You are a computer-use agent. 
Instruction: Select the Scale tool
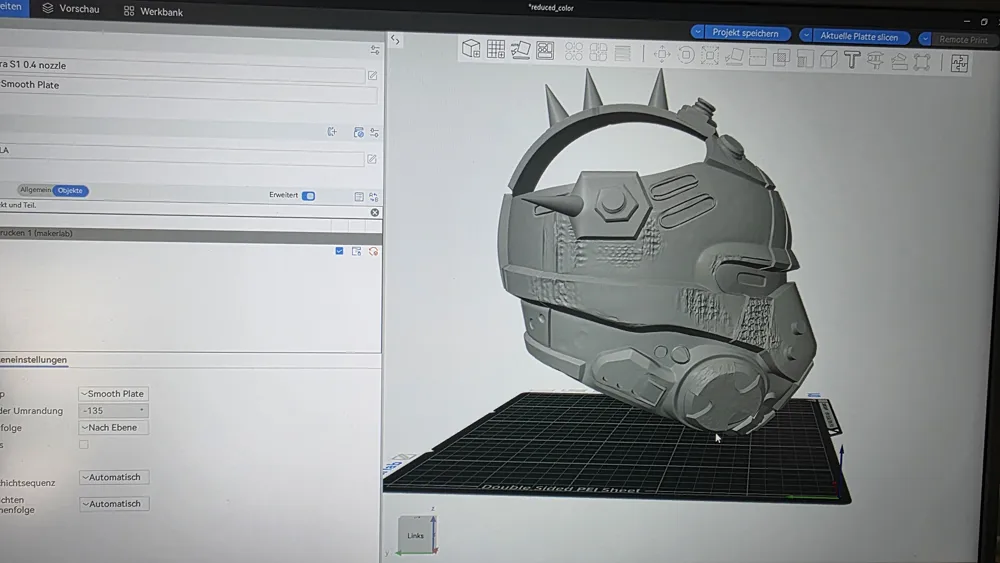(710, 55)
